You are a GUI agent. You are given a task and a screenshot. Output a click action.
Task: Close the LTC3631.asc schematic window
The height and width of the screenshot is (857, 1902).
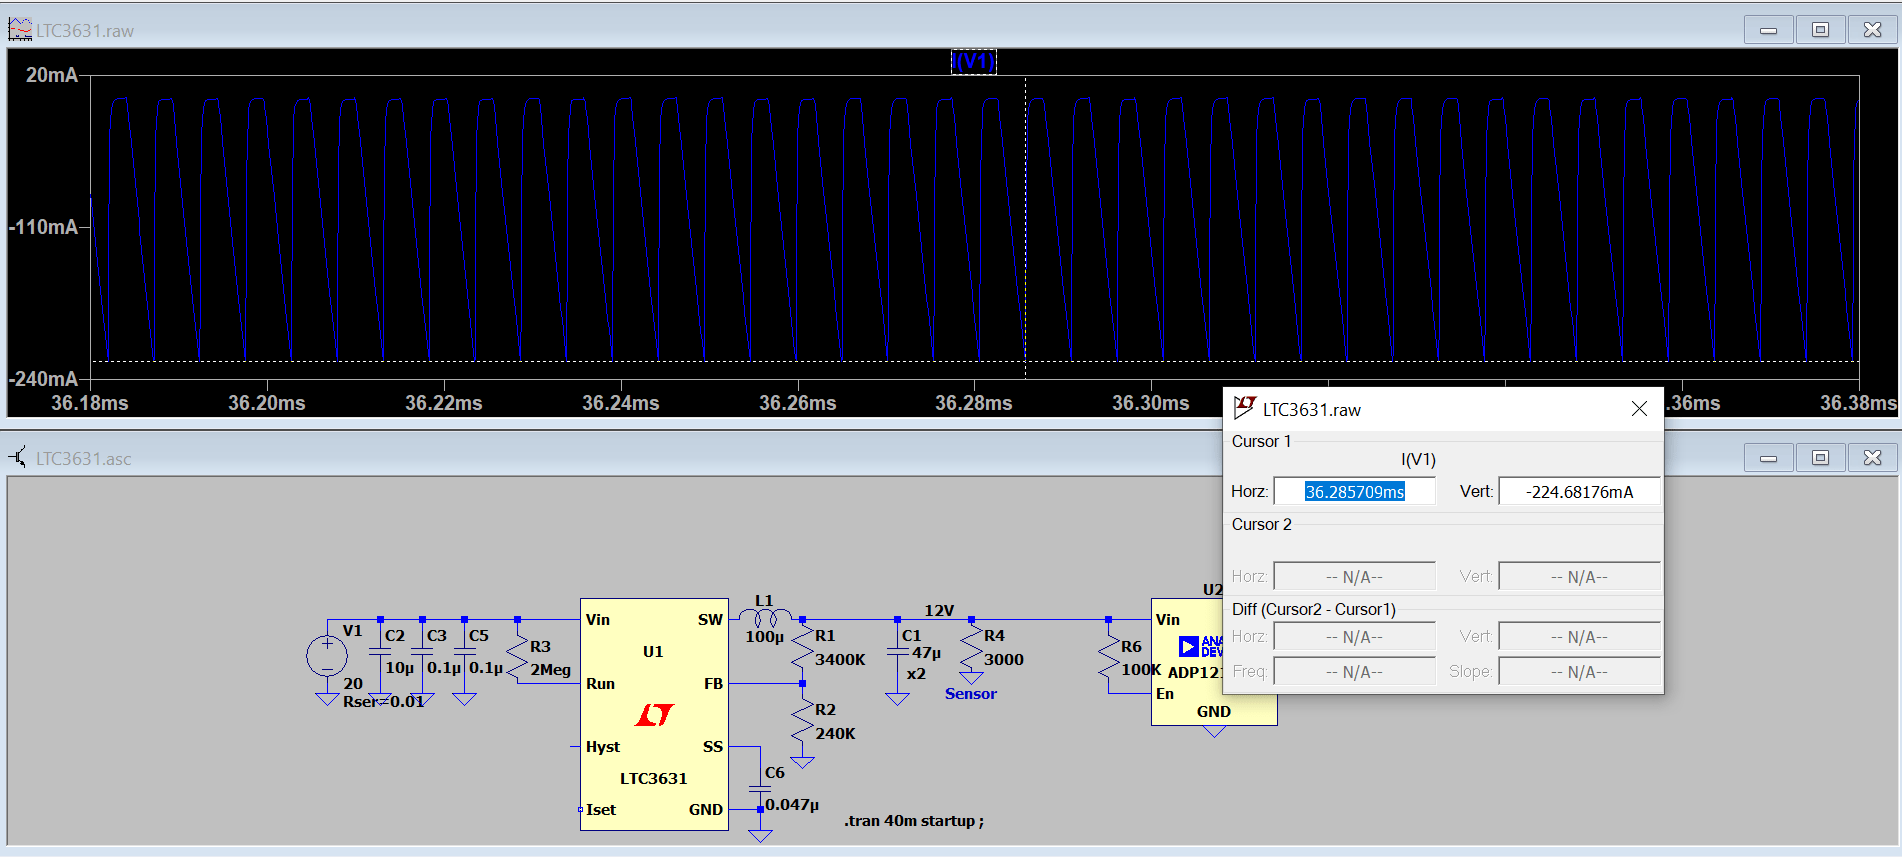point(1872,458)
